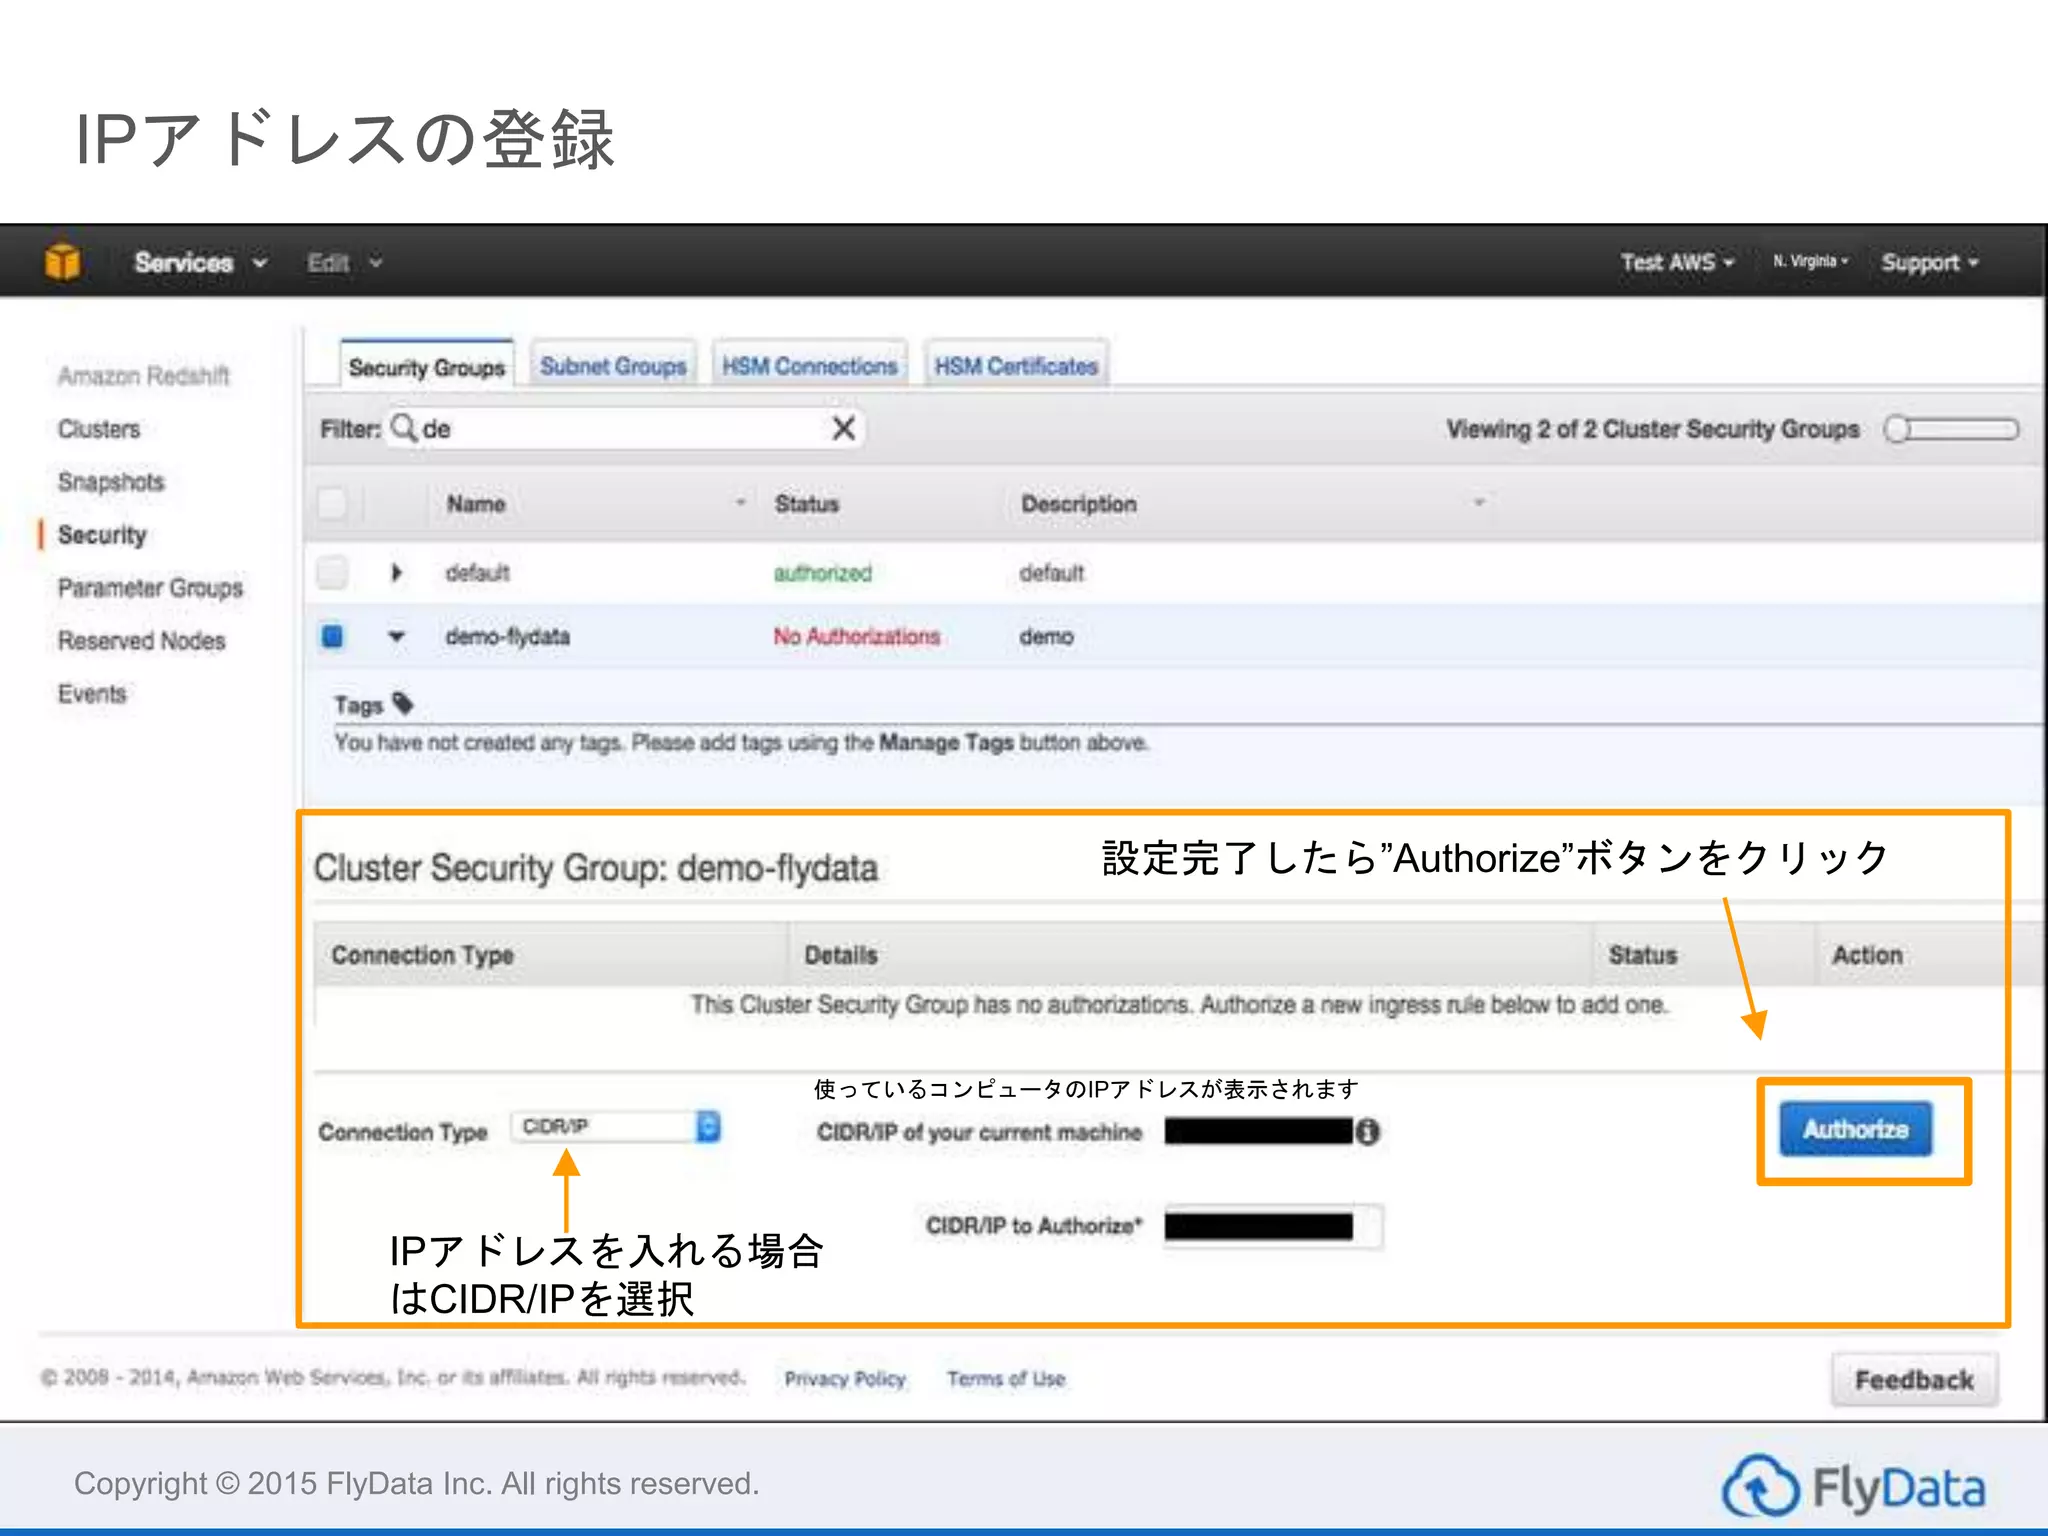Adjust the paging slider beside Viewing 2 of 2
This screenshot has height=1536, width=2048.
click(x=1950, y=430)
